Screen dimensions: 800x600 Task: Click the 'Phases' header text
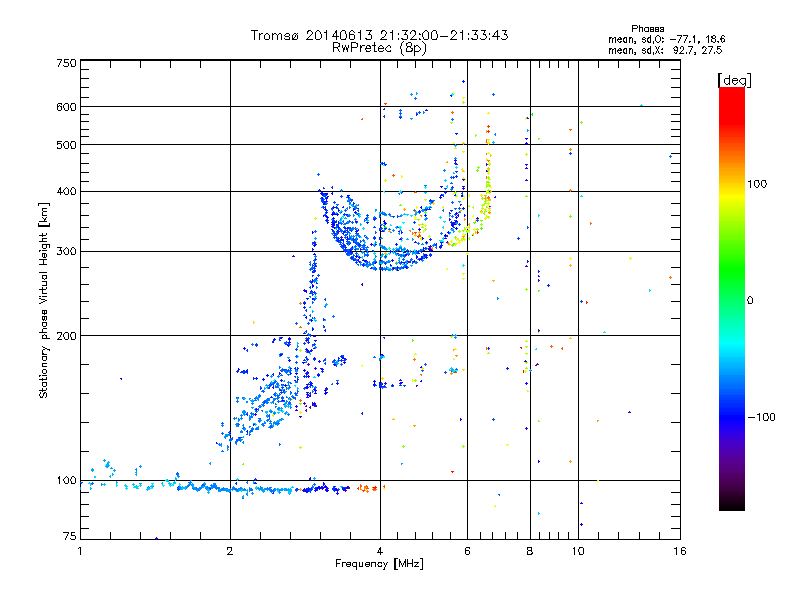[x=647, y=29]
